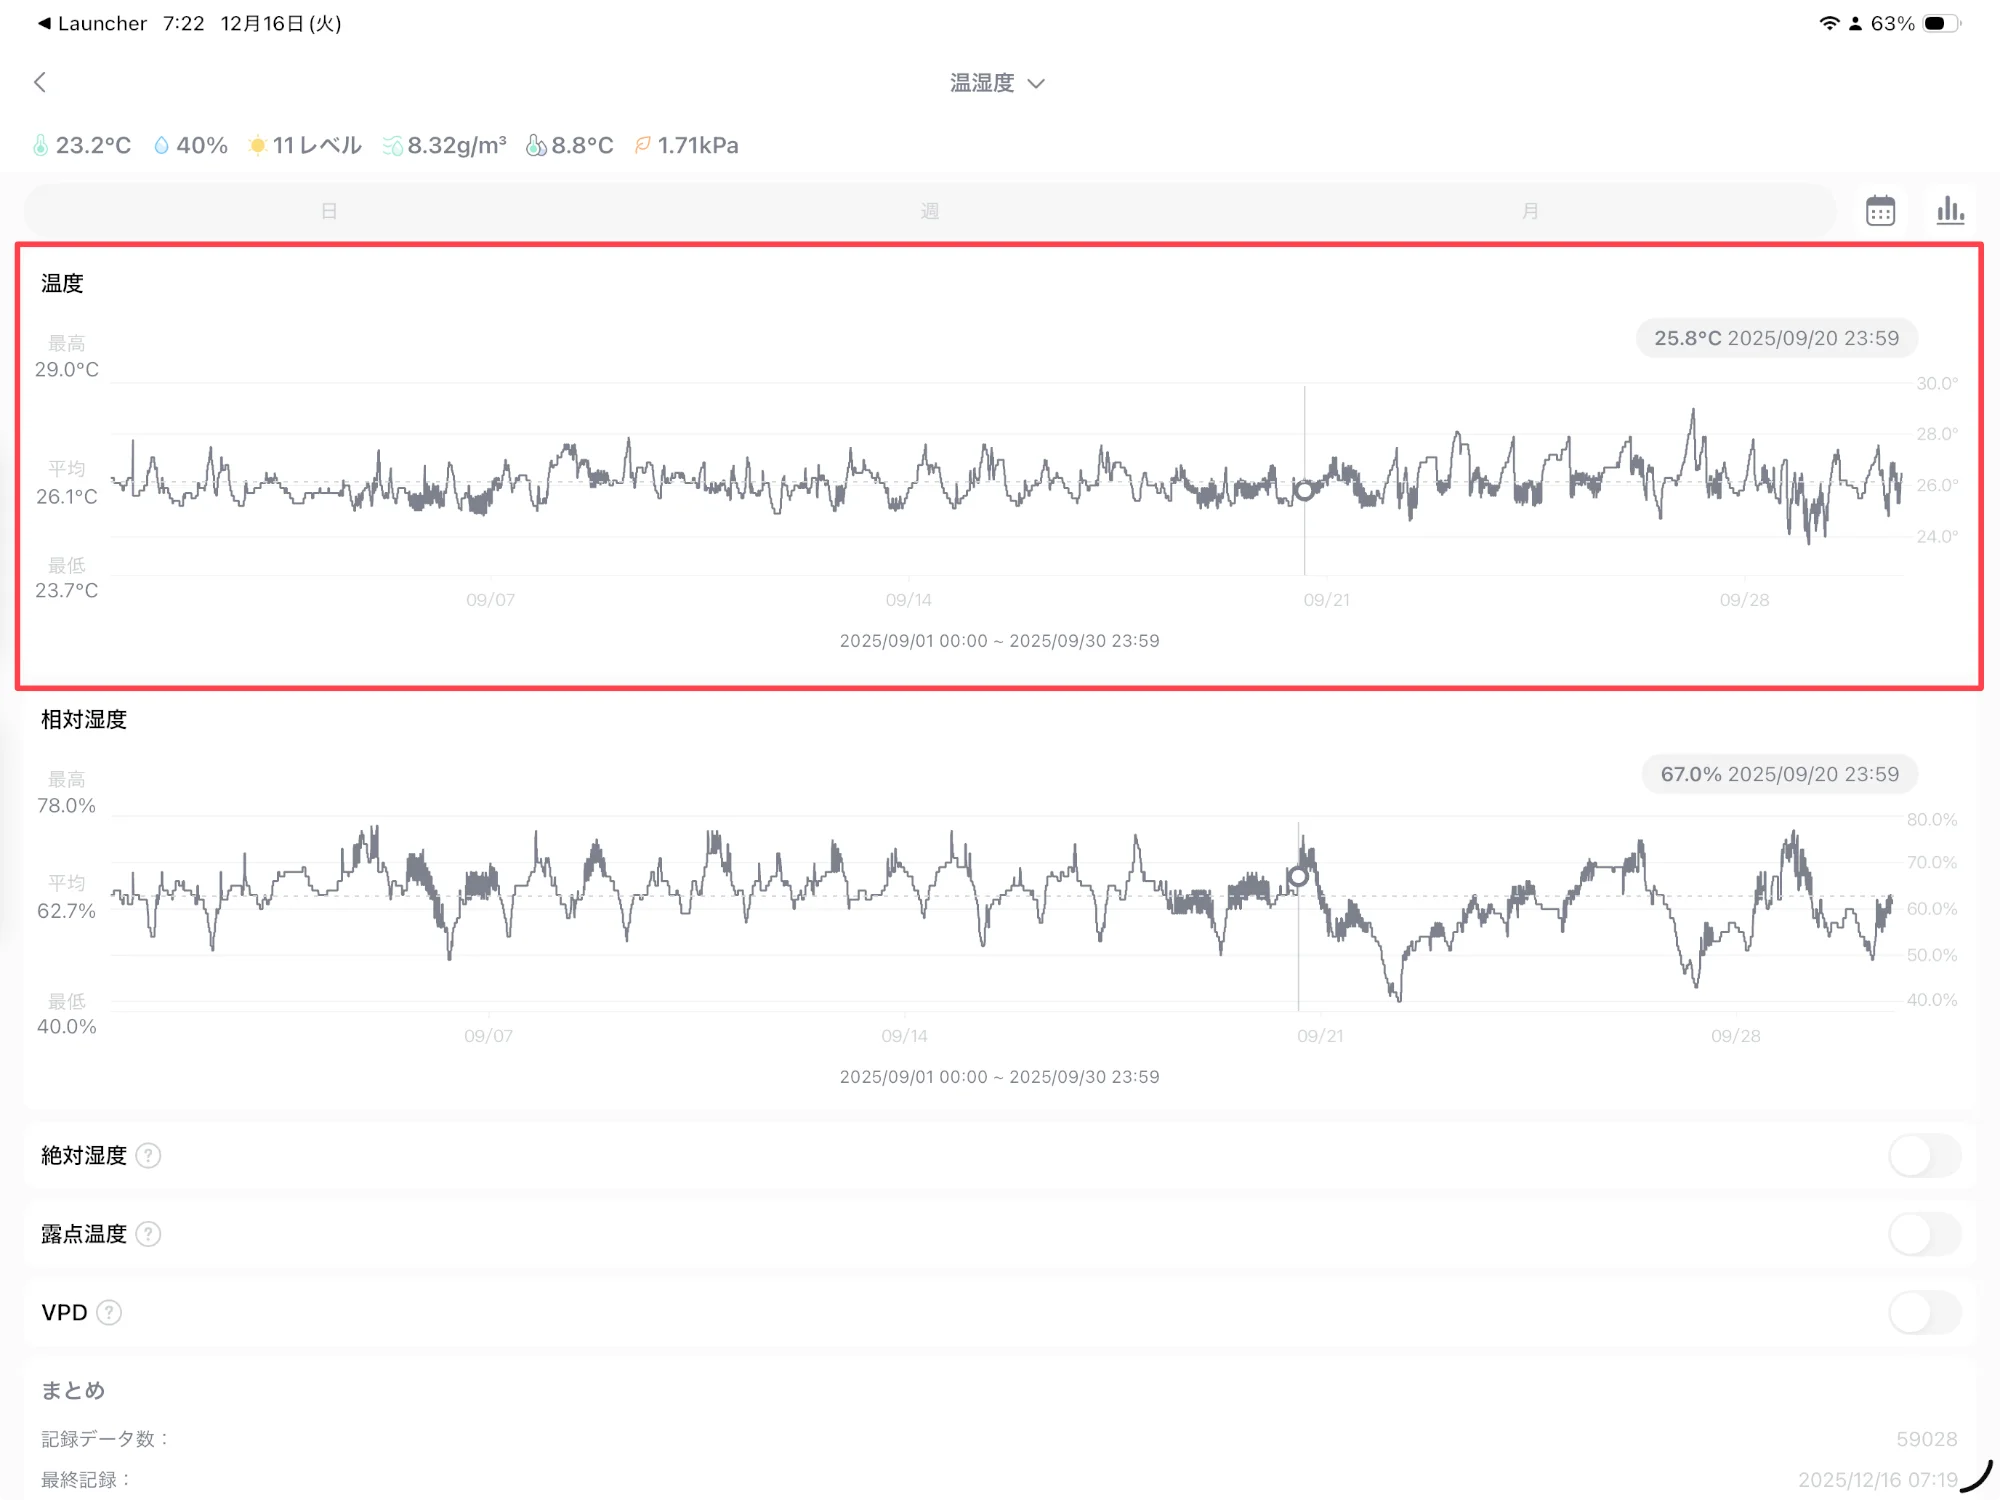Open the calendar date picker icon
Screen dimensions: 2000x1500
click(1880, 211)
